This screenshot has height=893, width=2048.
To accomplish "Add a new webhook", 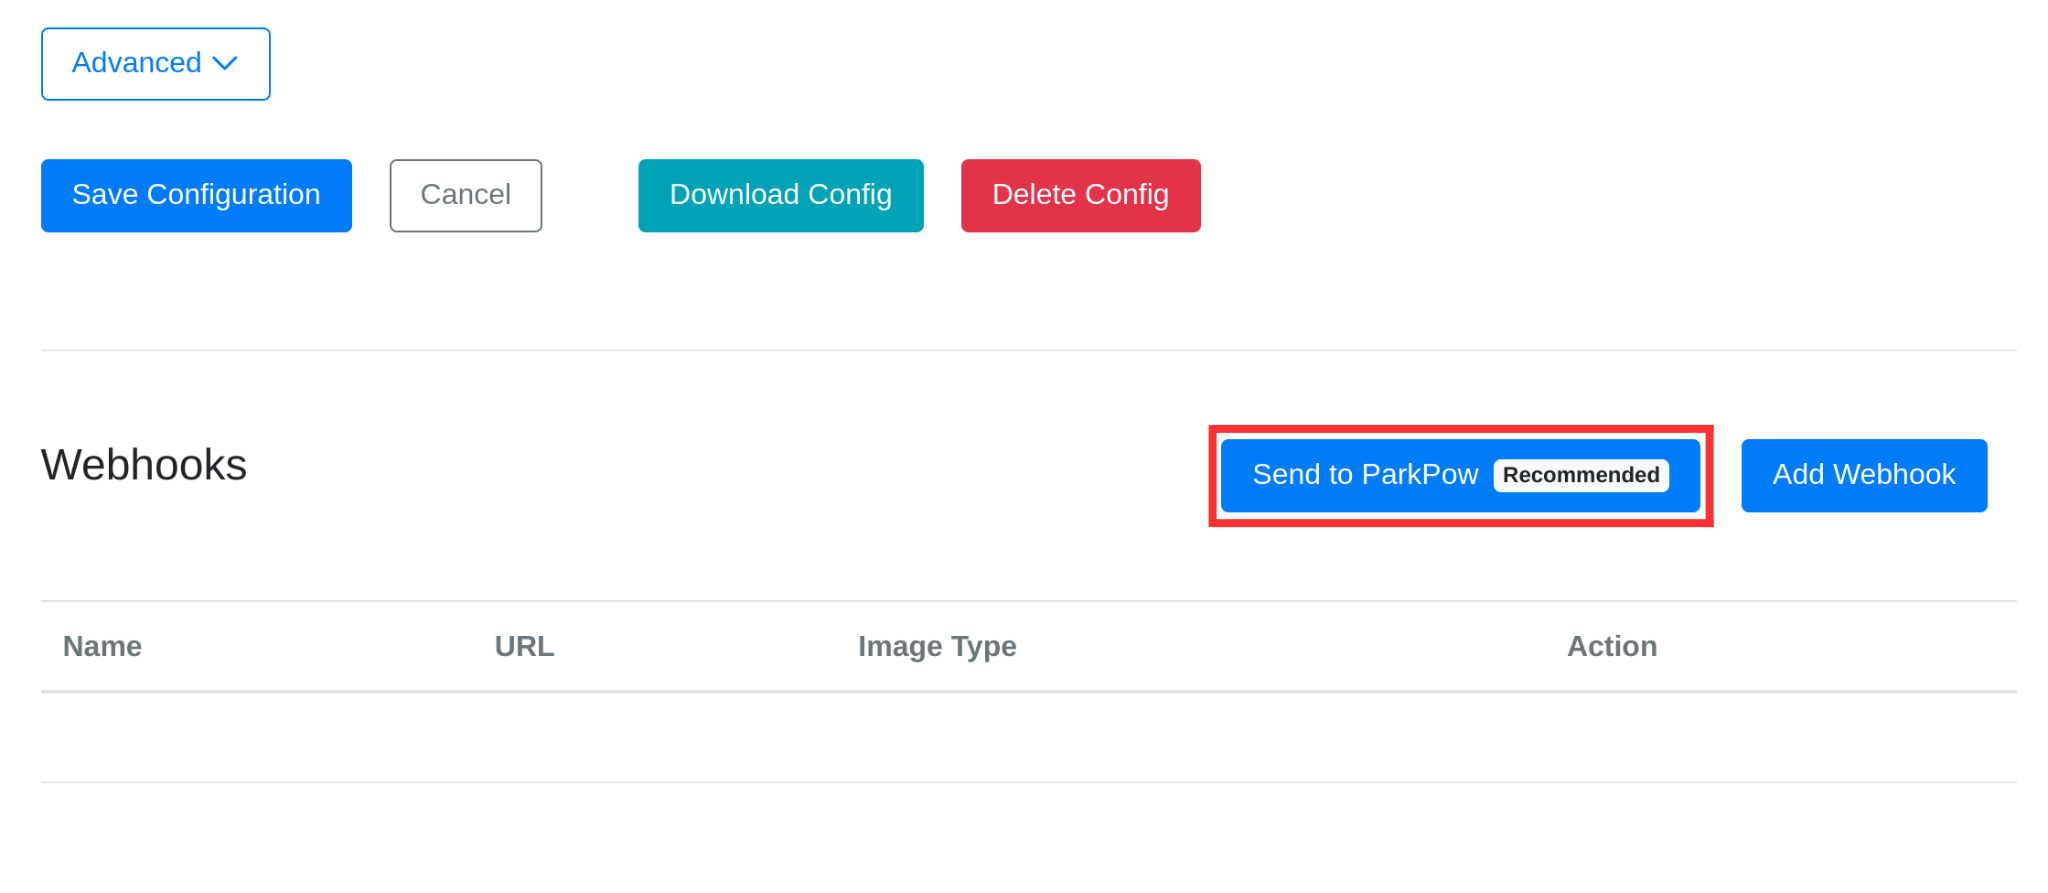I will tap(1863, 475).
